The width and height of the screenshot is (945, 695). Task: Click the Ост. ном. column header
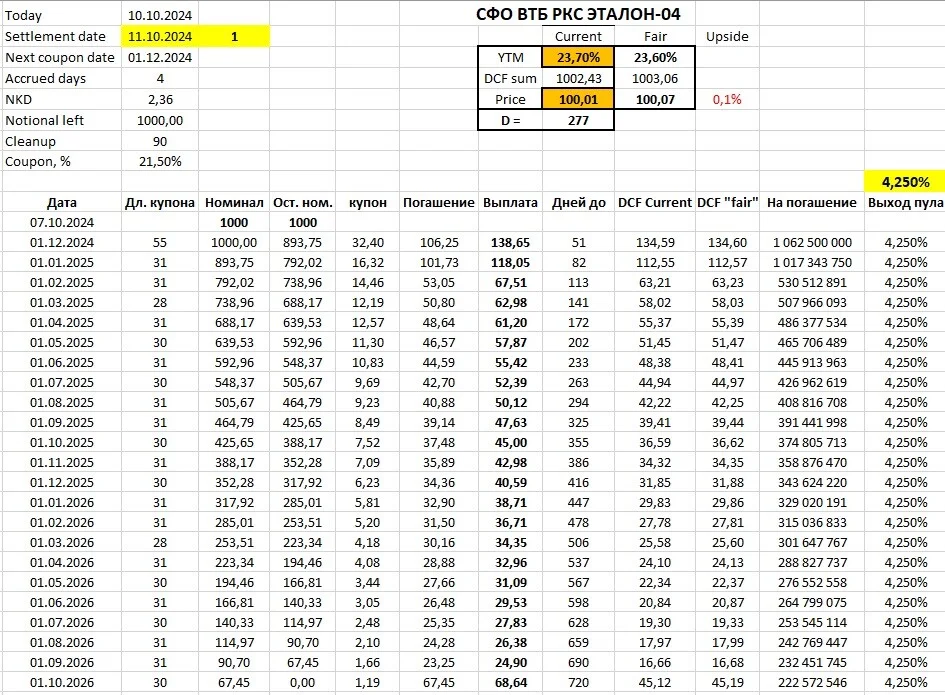point(303,203)
